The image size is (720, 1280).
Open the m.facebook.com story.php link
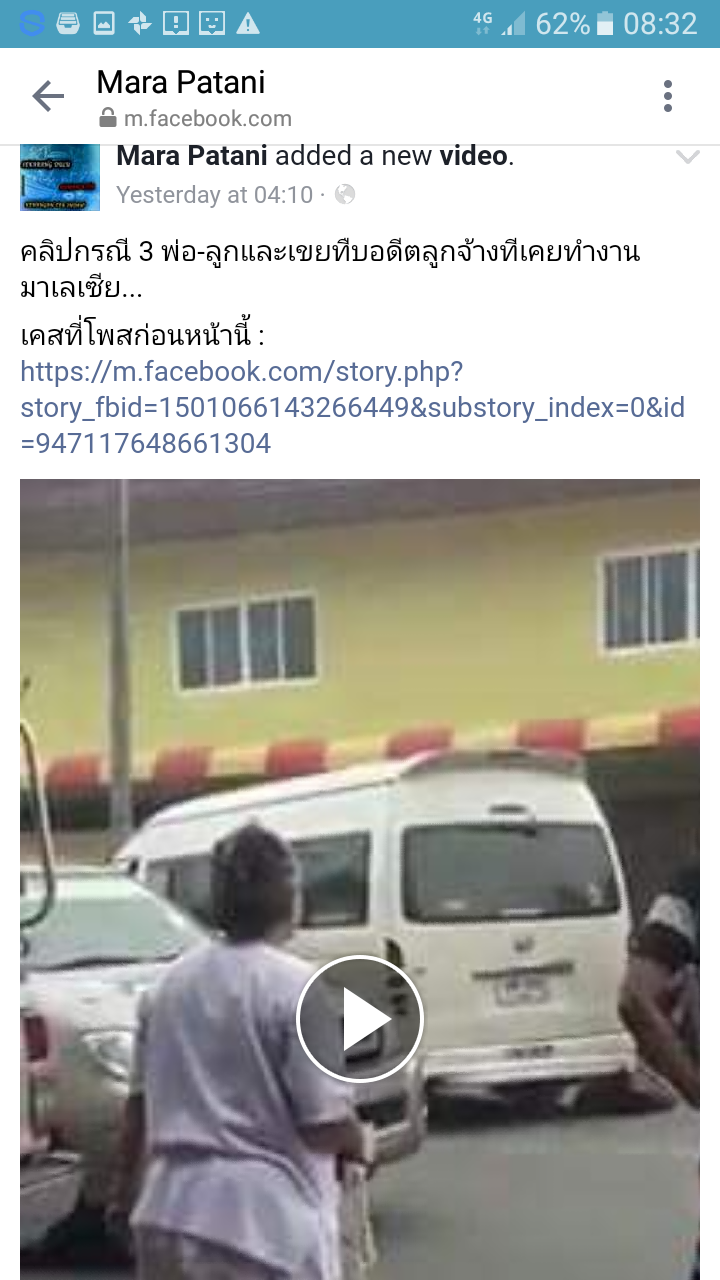[352, 407]
